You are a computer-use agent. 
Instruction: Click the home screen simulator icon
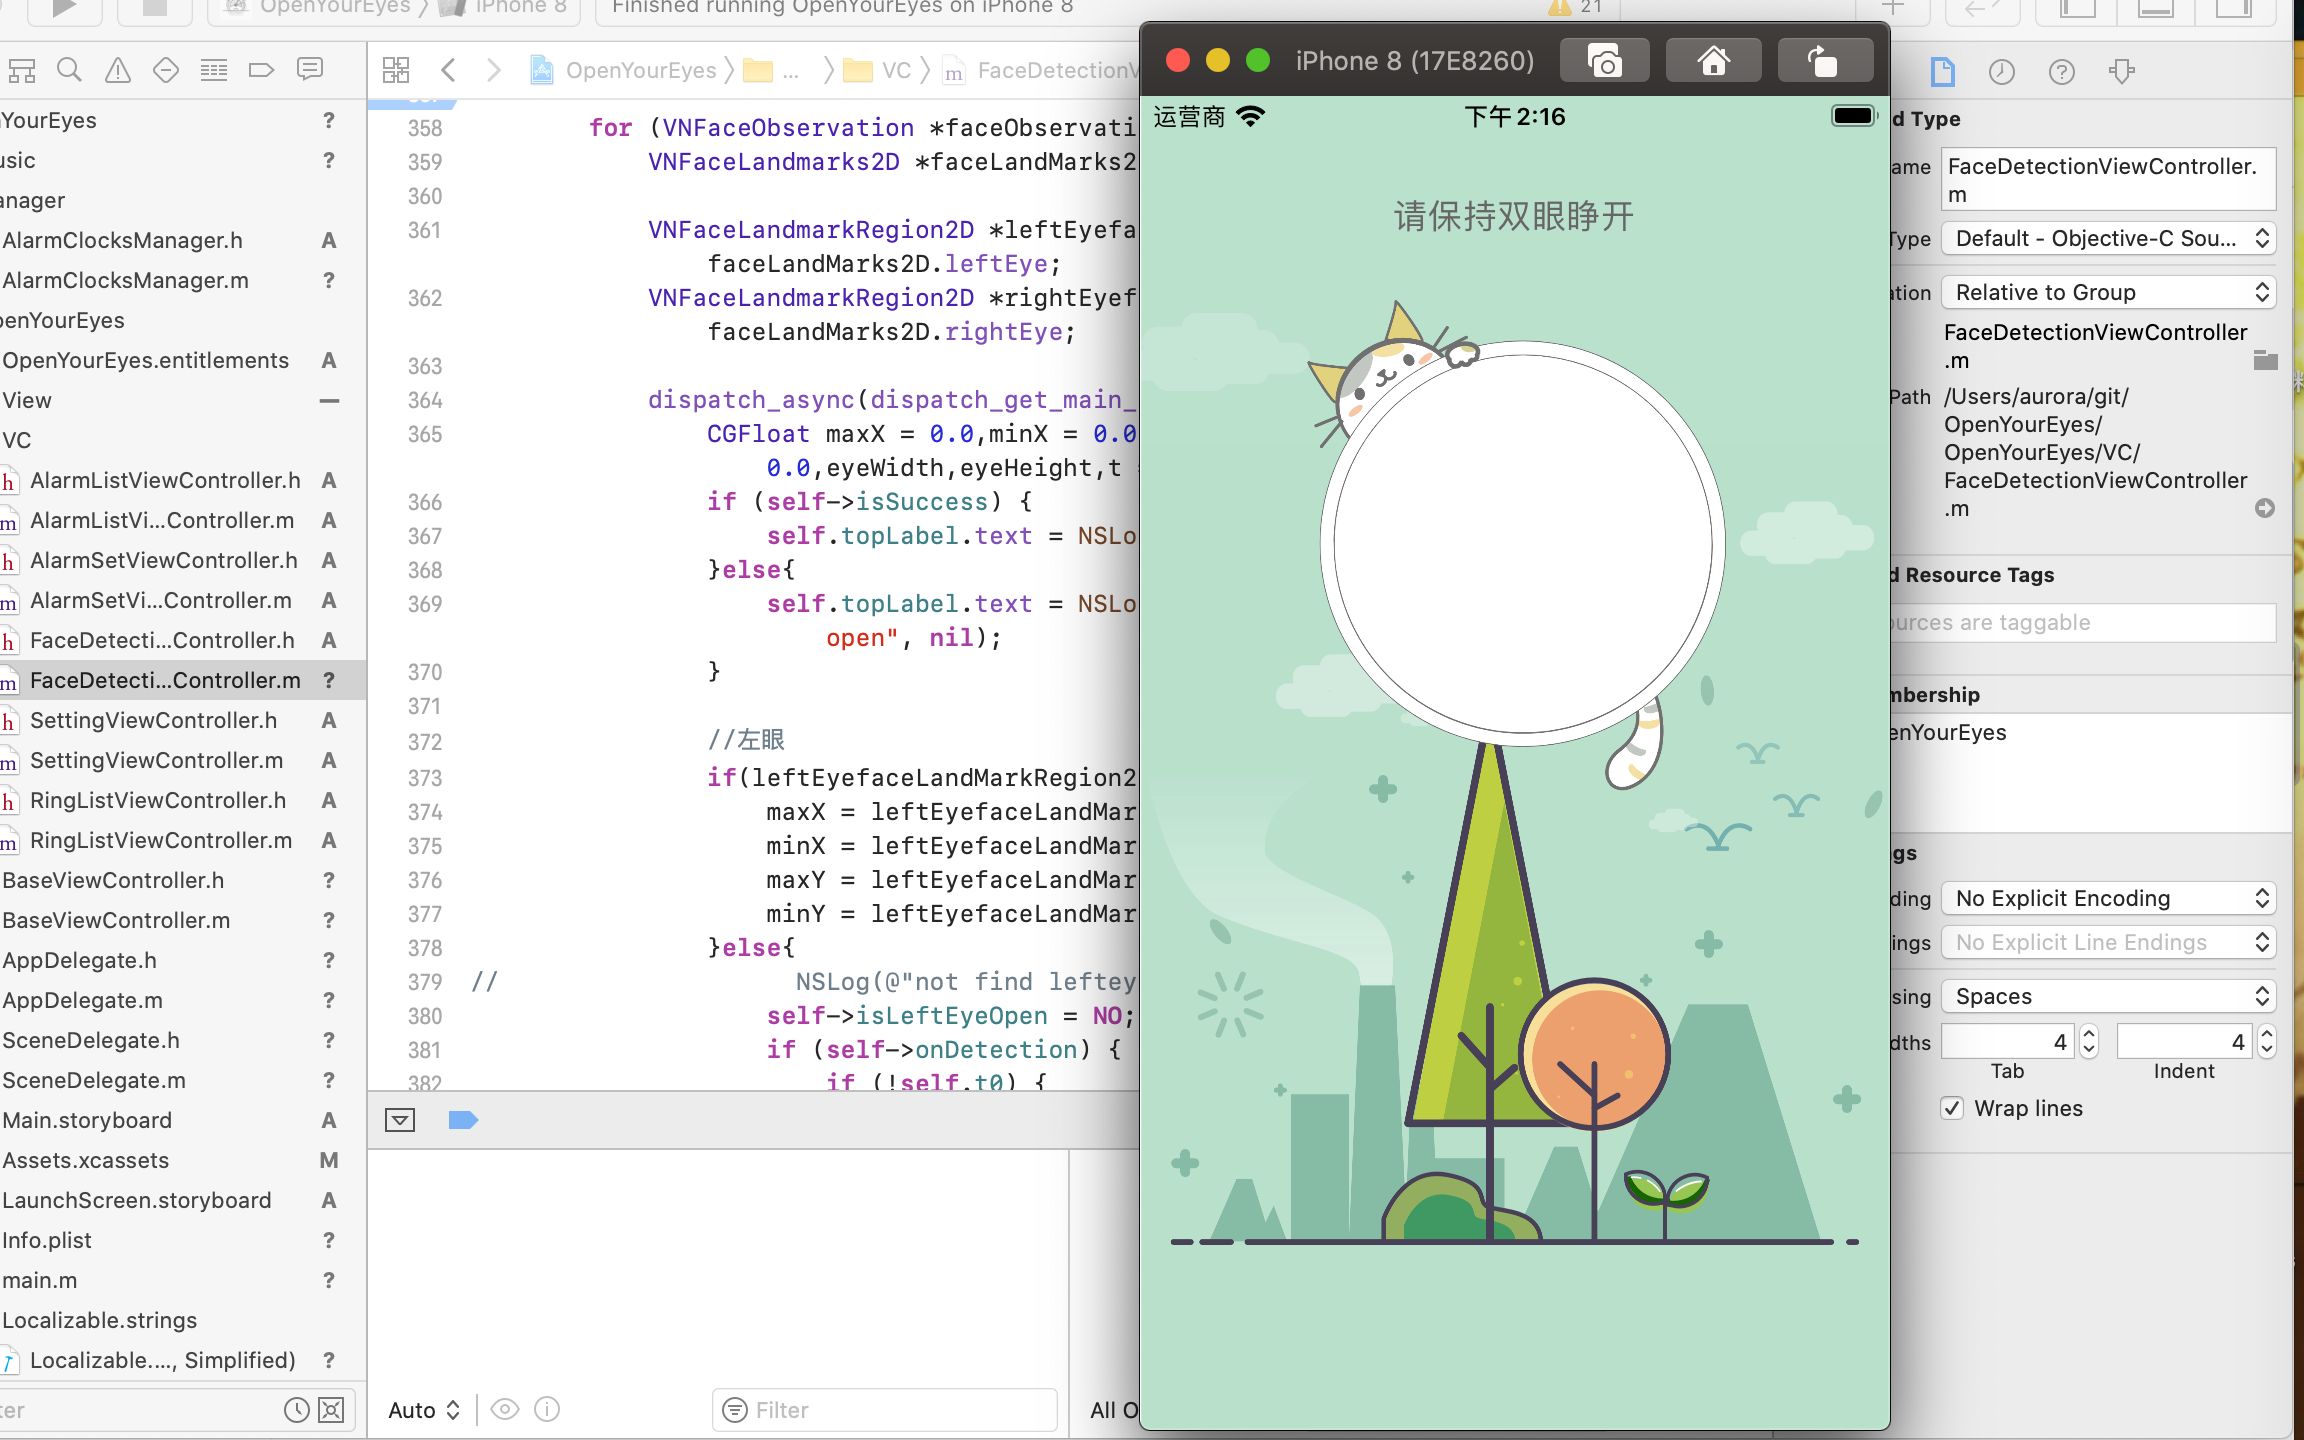[x=1713, y=60]
